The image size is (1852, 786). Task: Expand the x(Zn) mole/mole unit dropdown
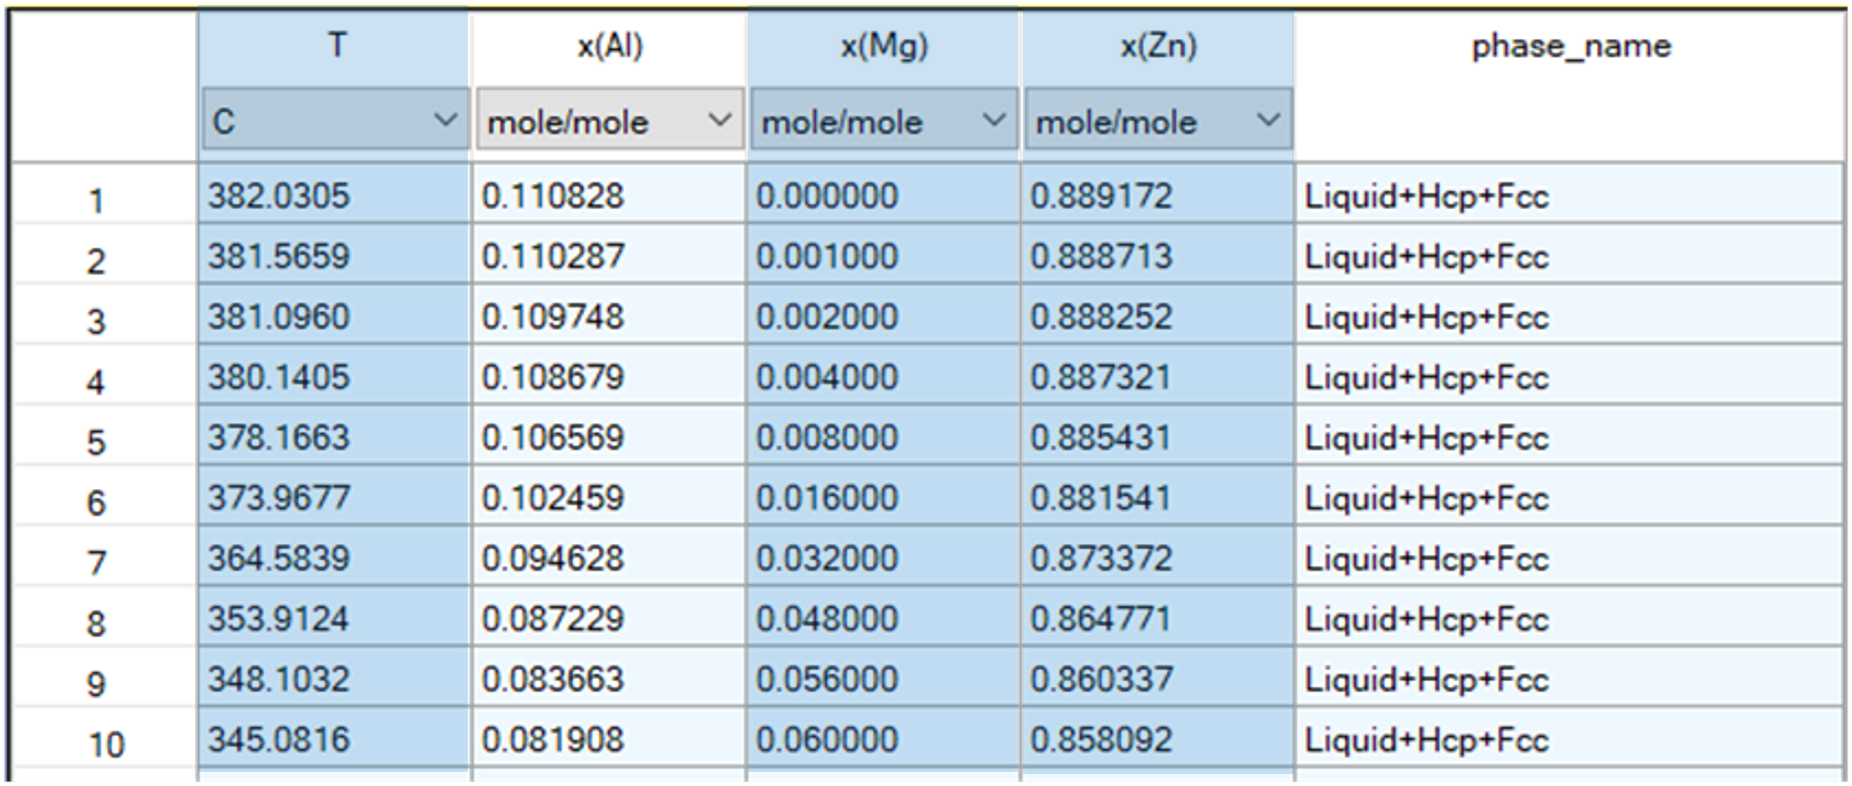(1157, 121)
